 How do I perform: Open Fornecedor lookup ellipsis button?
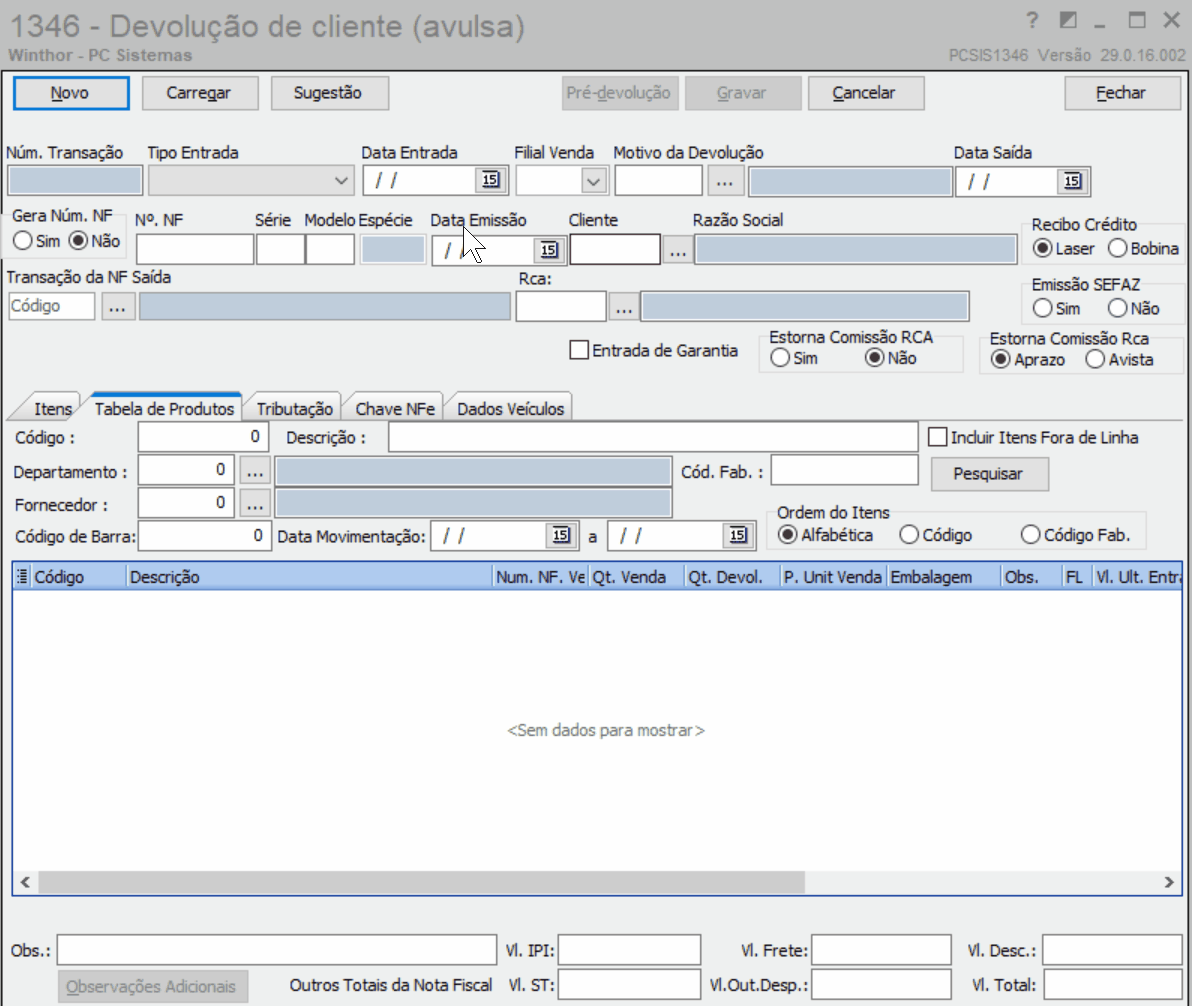point(255,503)
